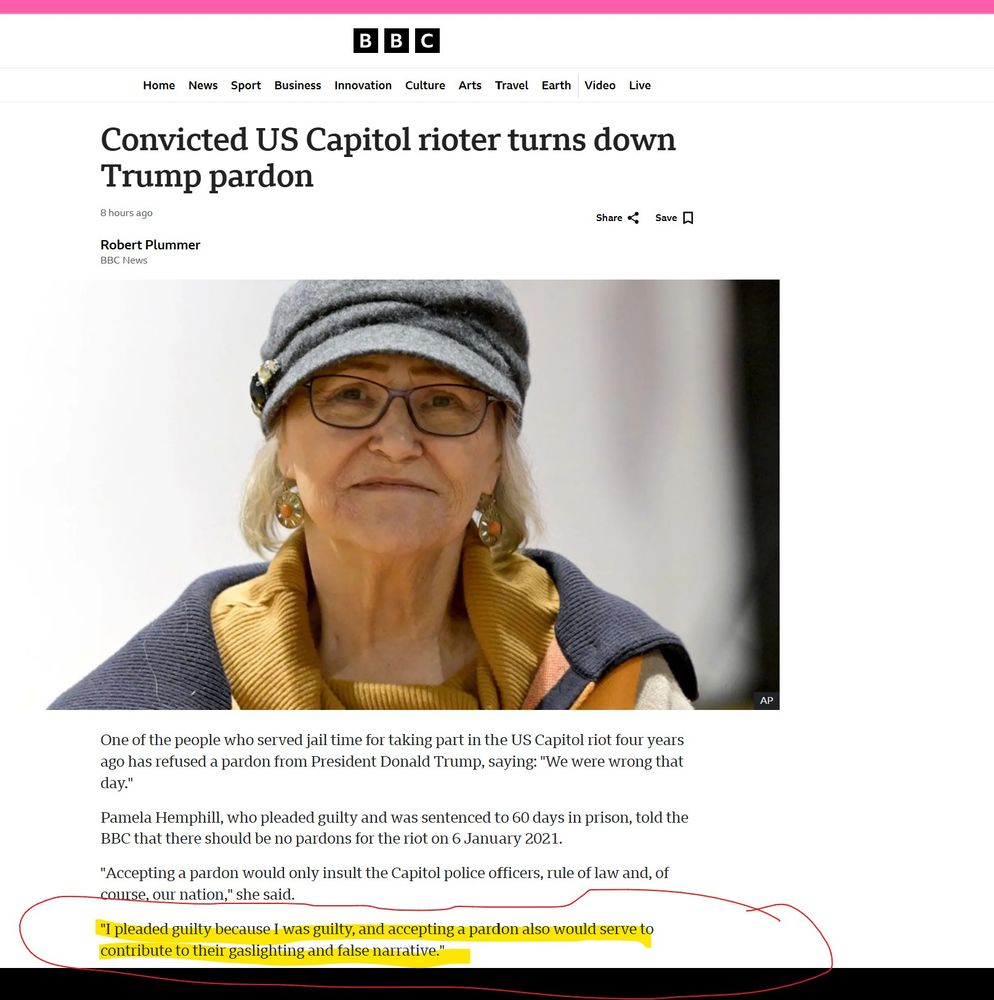Image resolution: width=994 pixels, height=1000 pixels.
Task: Select the Business navigation item
Action: tap(298, 85)
